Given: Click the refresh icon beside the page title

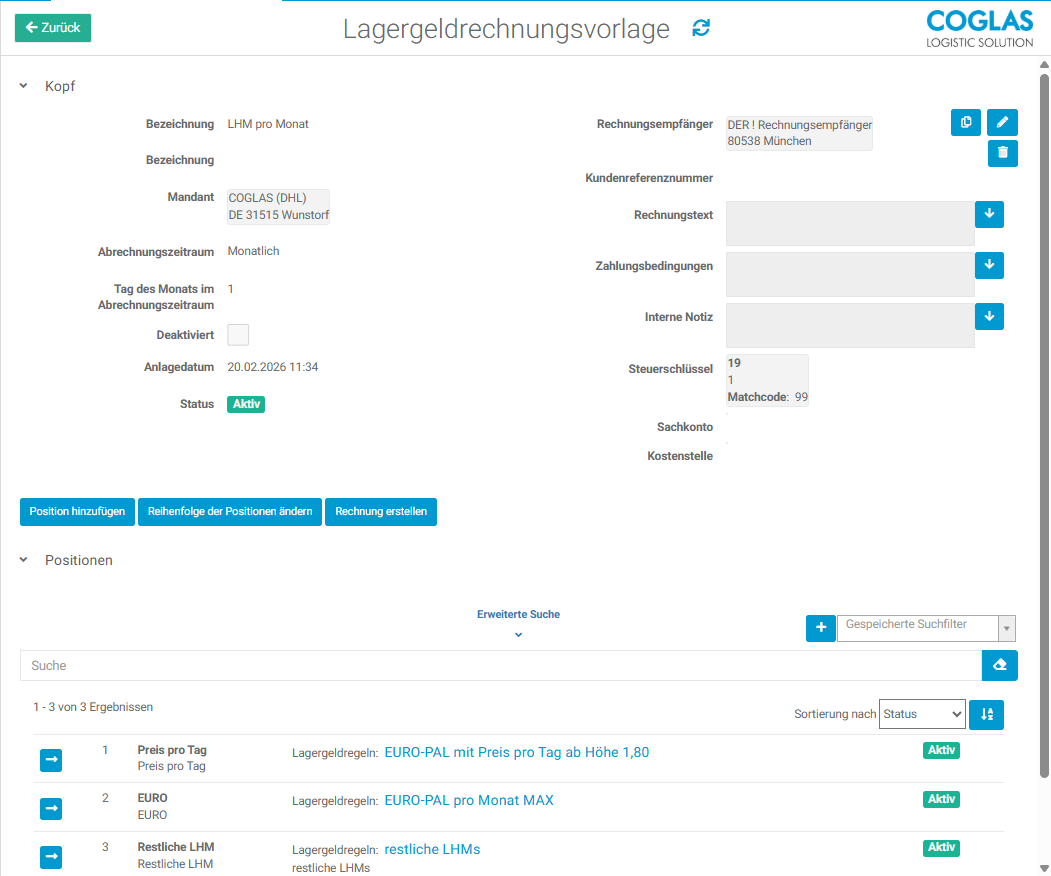Looking at the screenshot, I should pos(701,29).
